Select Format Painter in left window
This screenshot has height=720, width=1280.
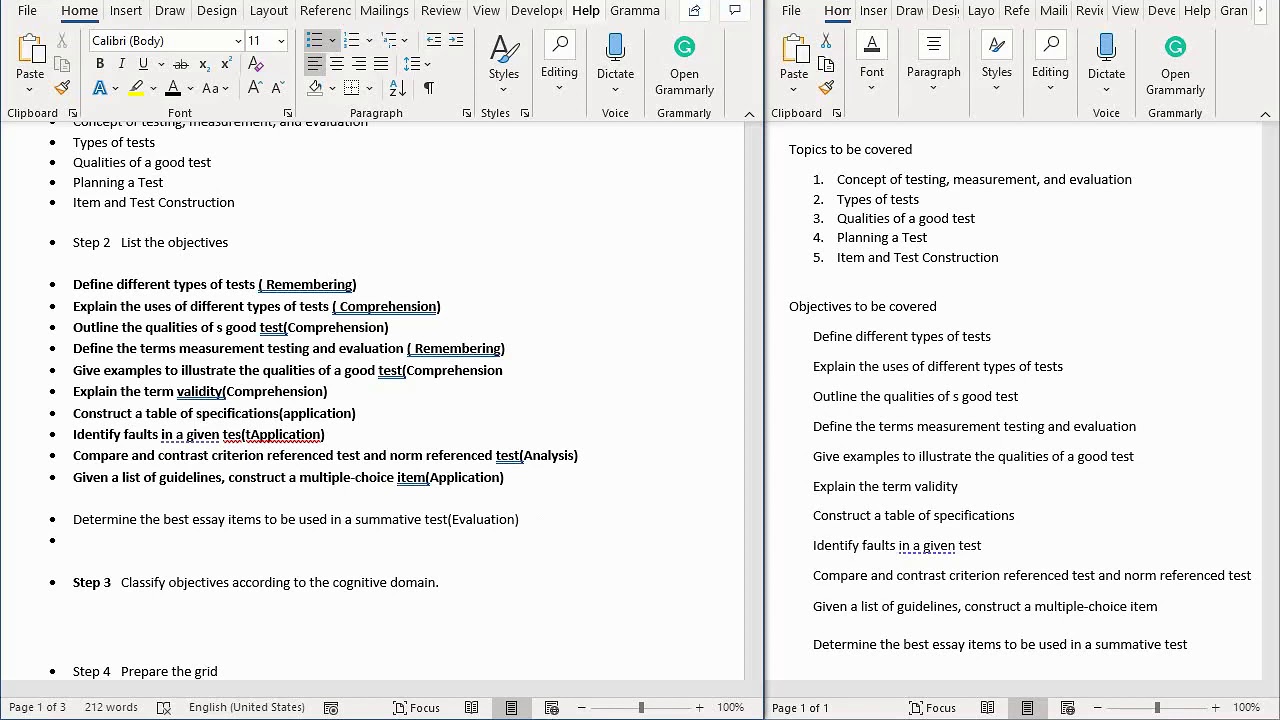(x=62, y=88)
